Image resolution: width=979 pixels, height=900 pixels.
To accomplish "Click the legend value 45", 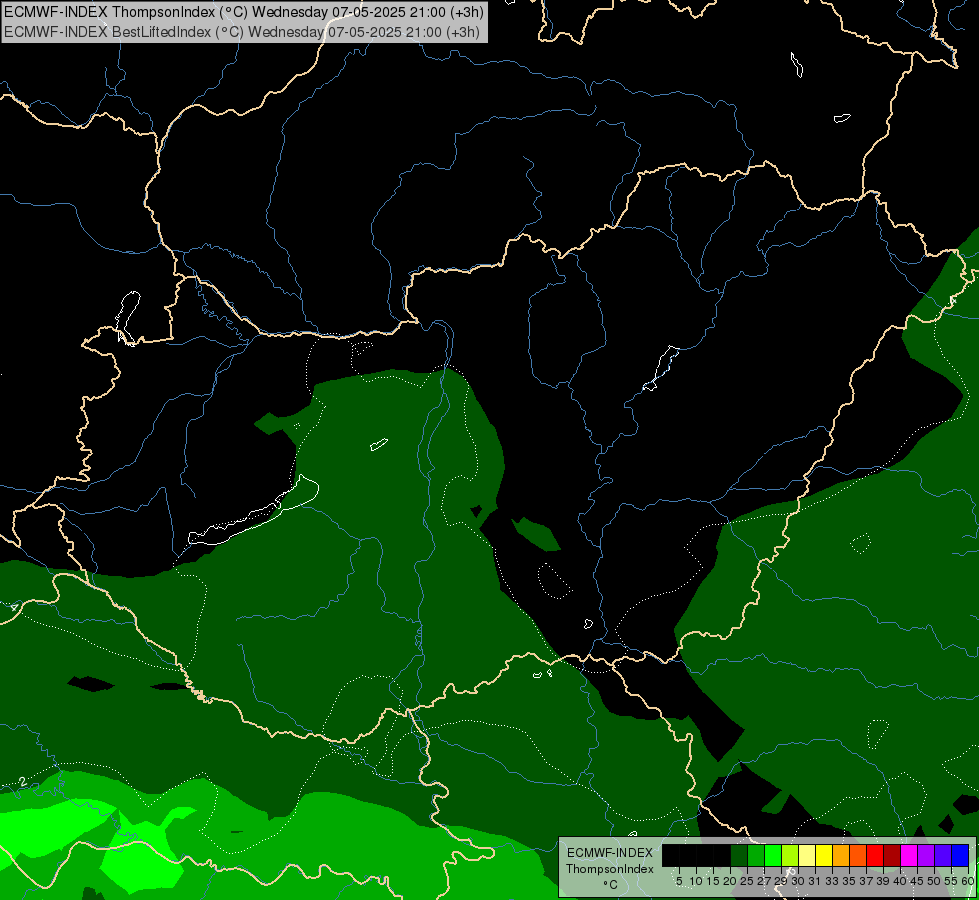I will click(x=917, y=881).
